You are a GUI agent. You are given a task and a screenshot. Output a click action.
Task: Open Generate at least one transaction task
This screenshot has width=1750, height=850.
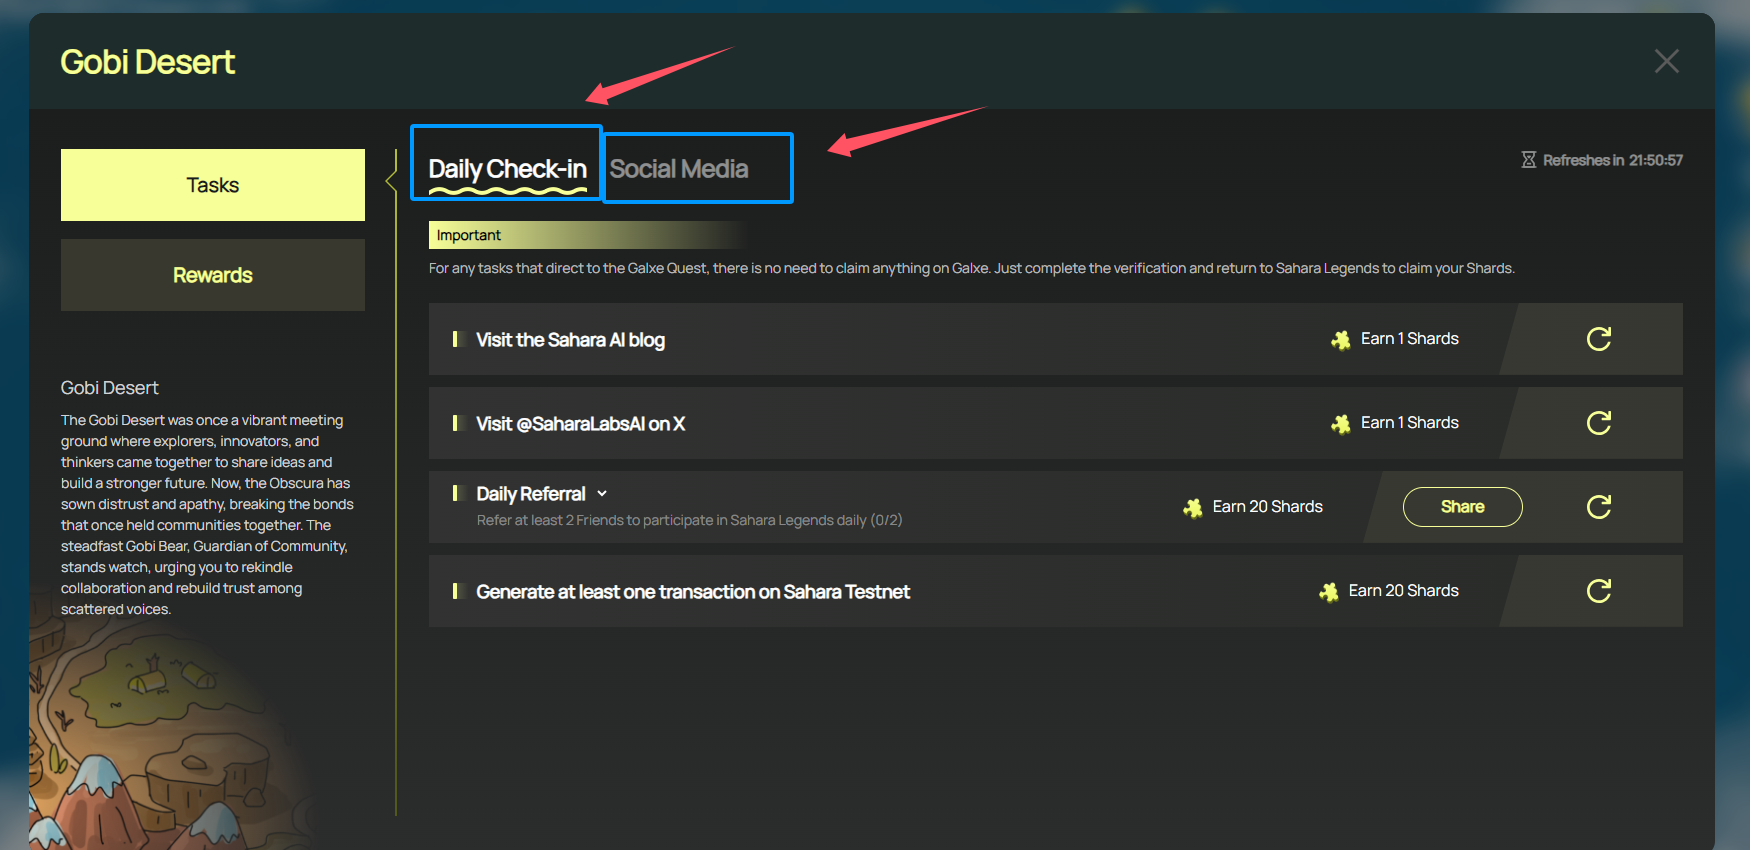[x=693, y=592]
